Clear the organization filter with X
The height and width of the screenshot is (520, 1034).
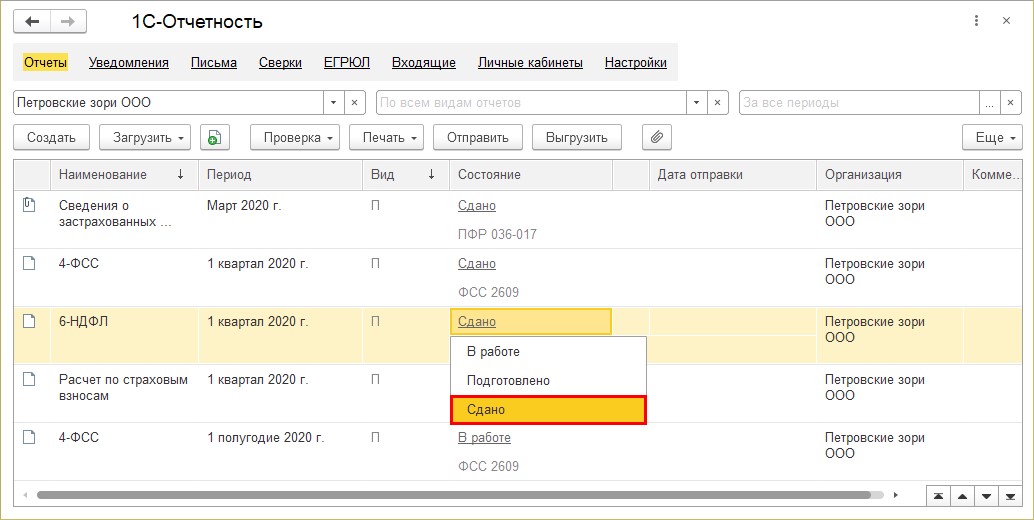pyautogui.click(x=354, y=103)
